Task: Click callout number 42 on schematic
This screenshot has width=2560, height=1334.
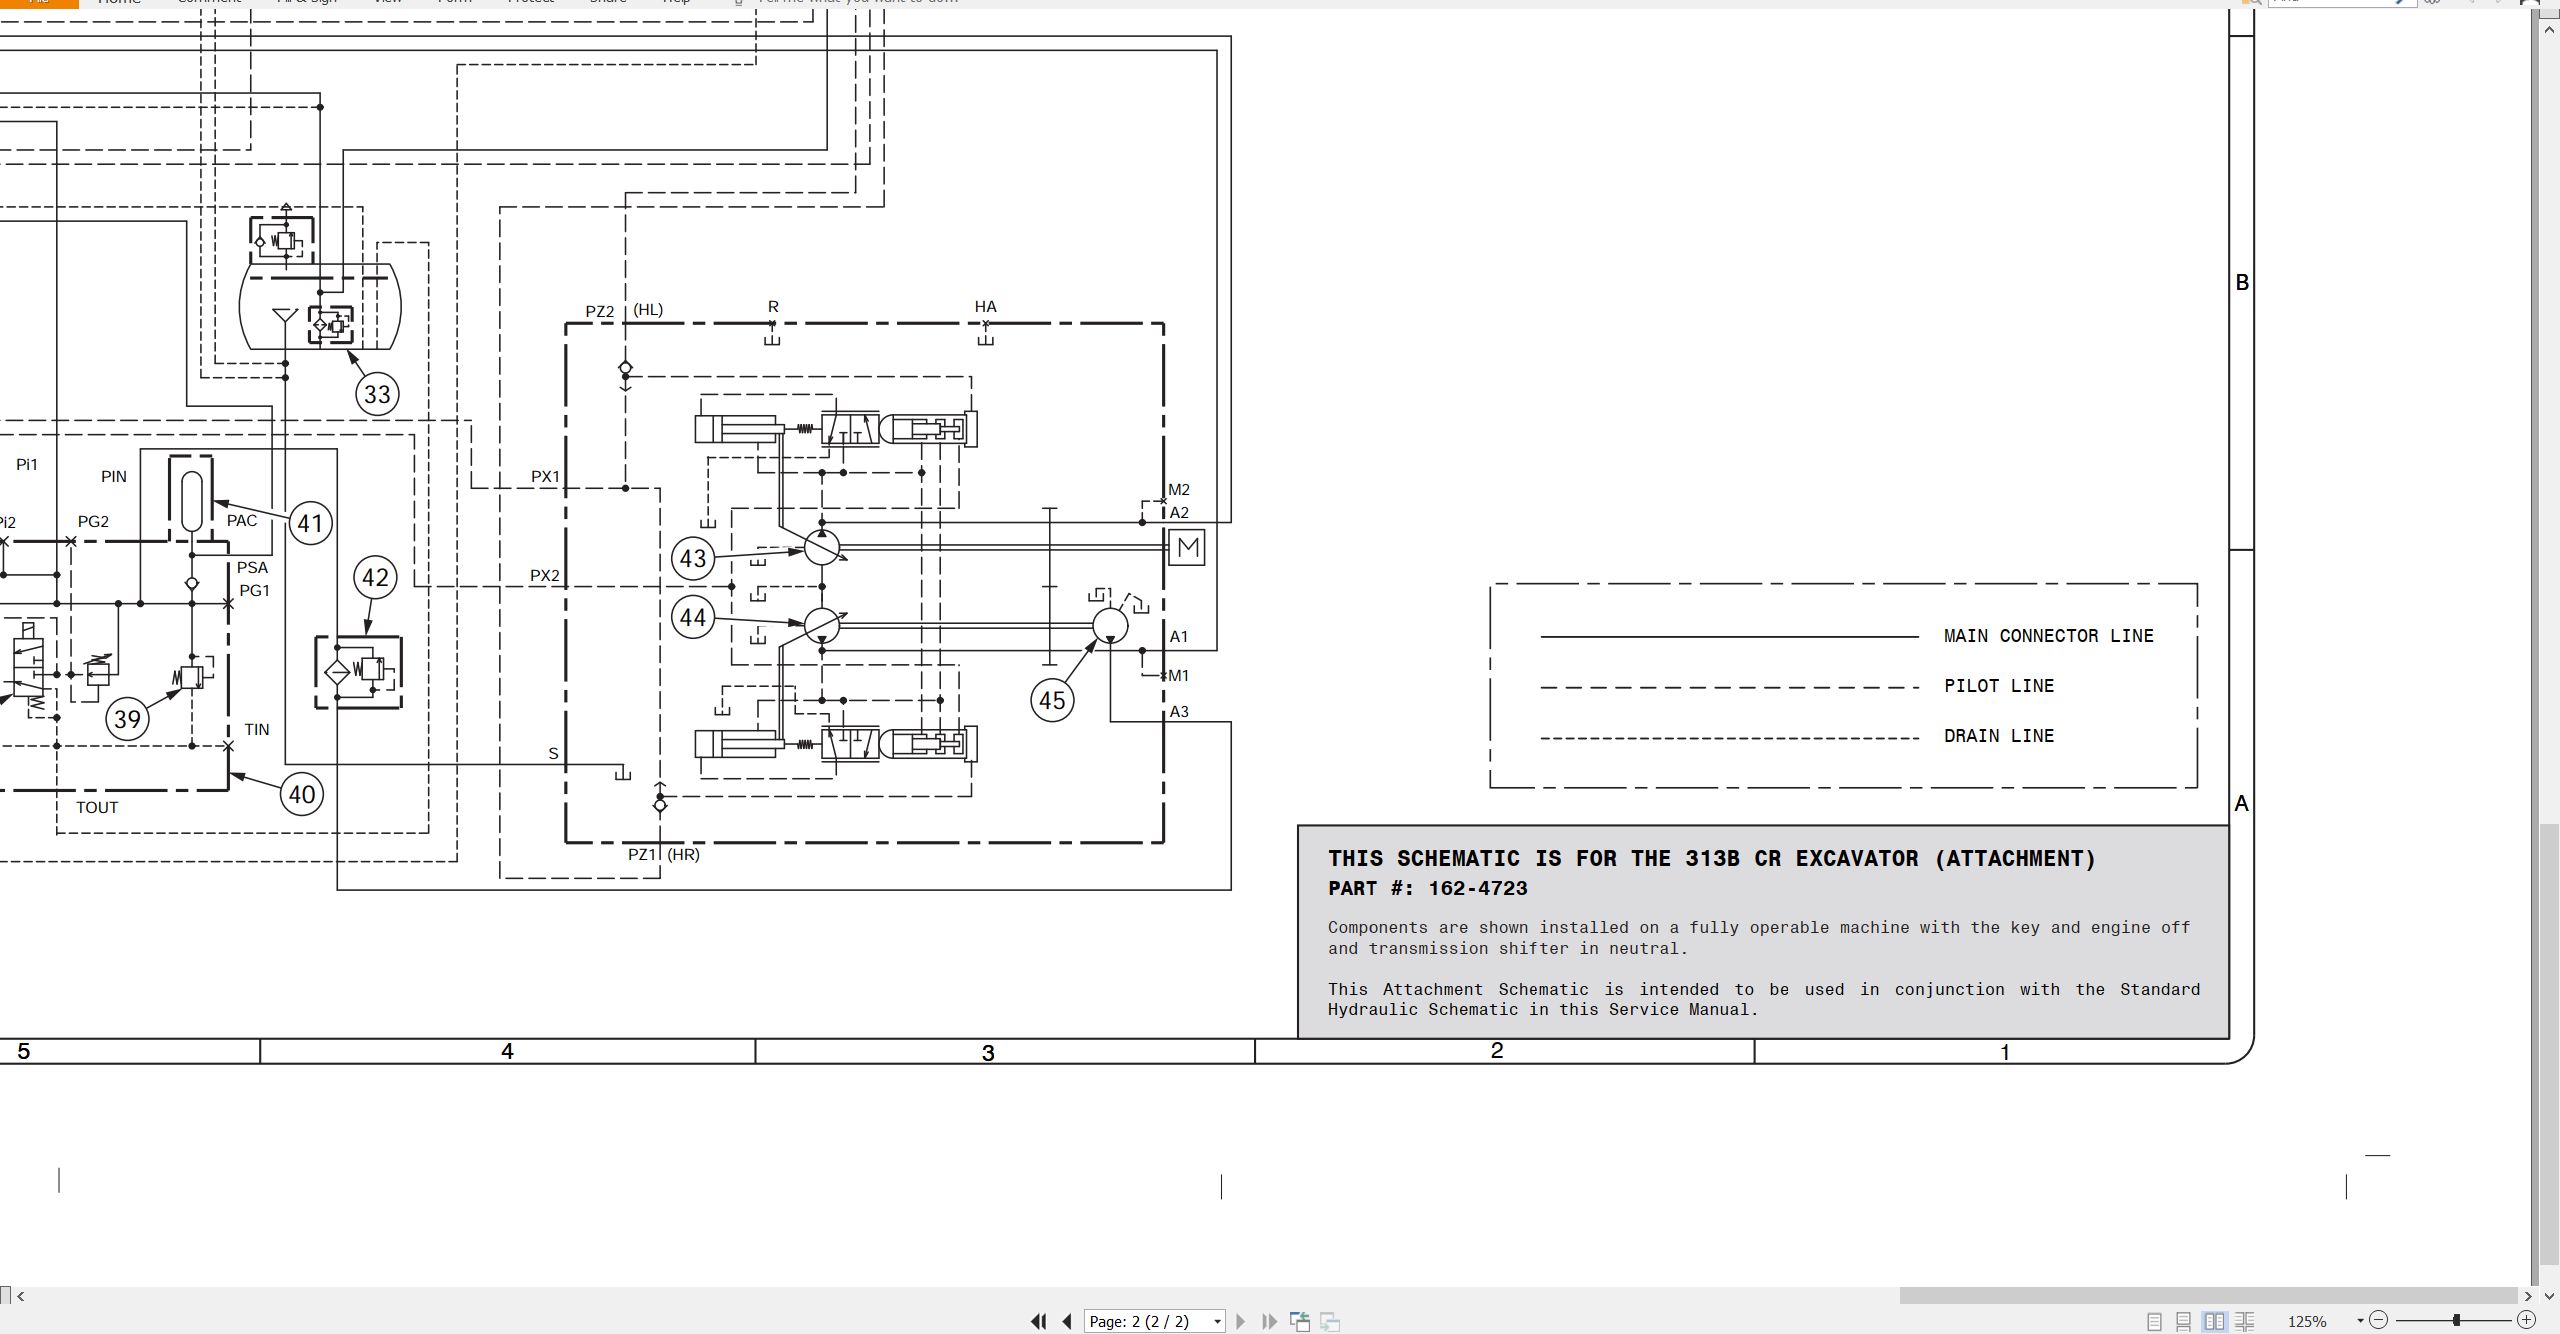Action: pyautogui.click(x=375, y=577)
